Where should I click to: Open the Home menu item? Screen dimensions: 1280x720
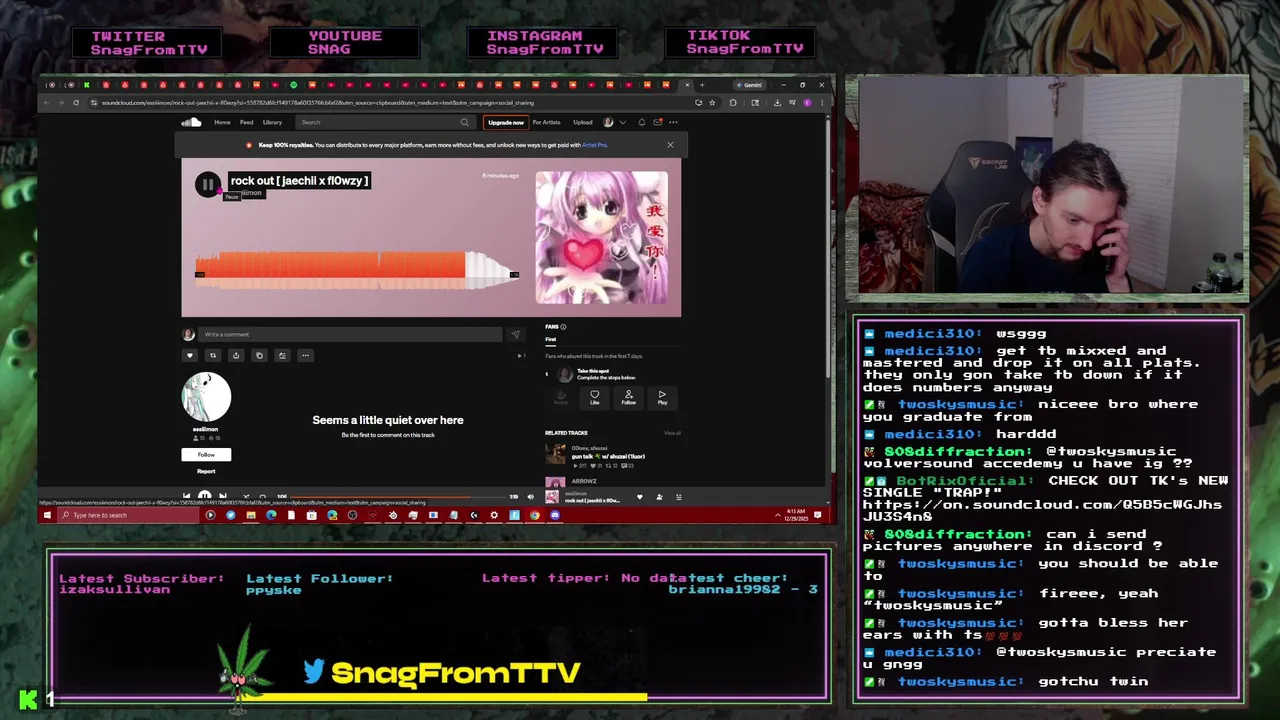click(222, 122)
